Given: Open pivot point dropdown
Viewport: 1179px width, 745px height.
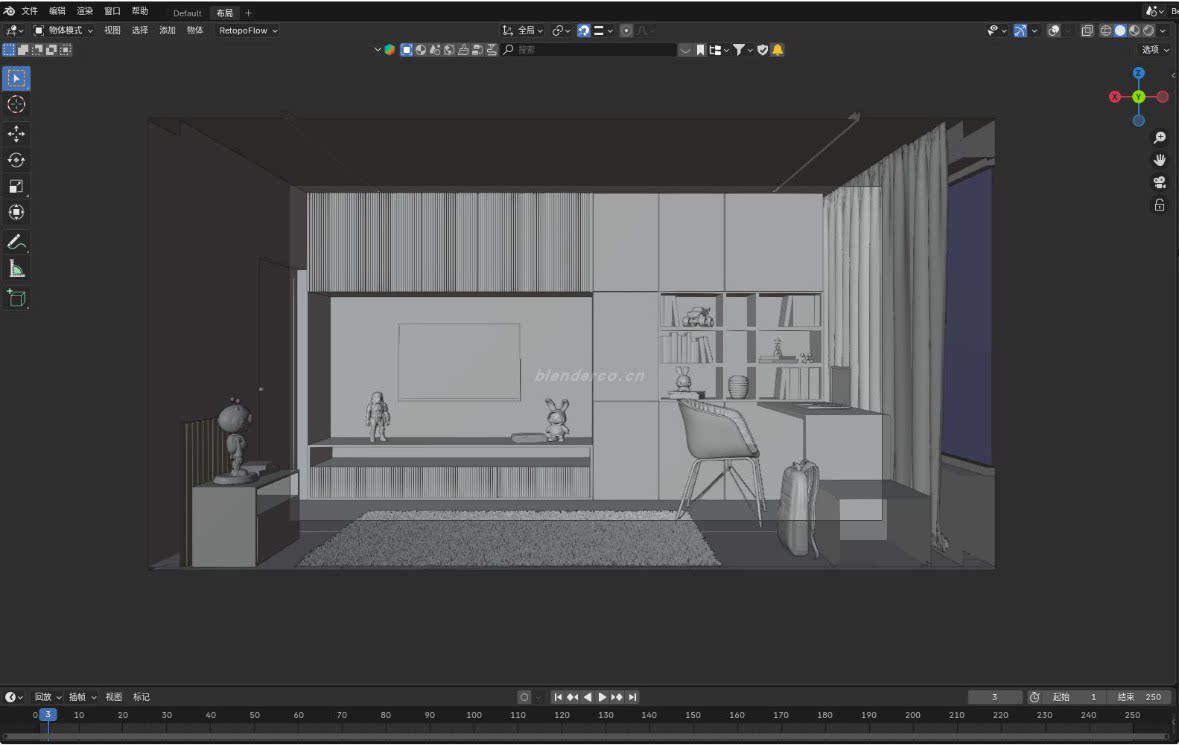Looking at the screenshot, I should (561, 31).
